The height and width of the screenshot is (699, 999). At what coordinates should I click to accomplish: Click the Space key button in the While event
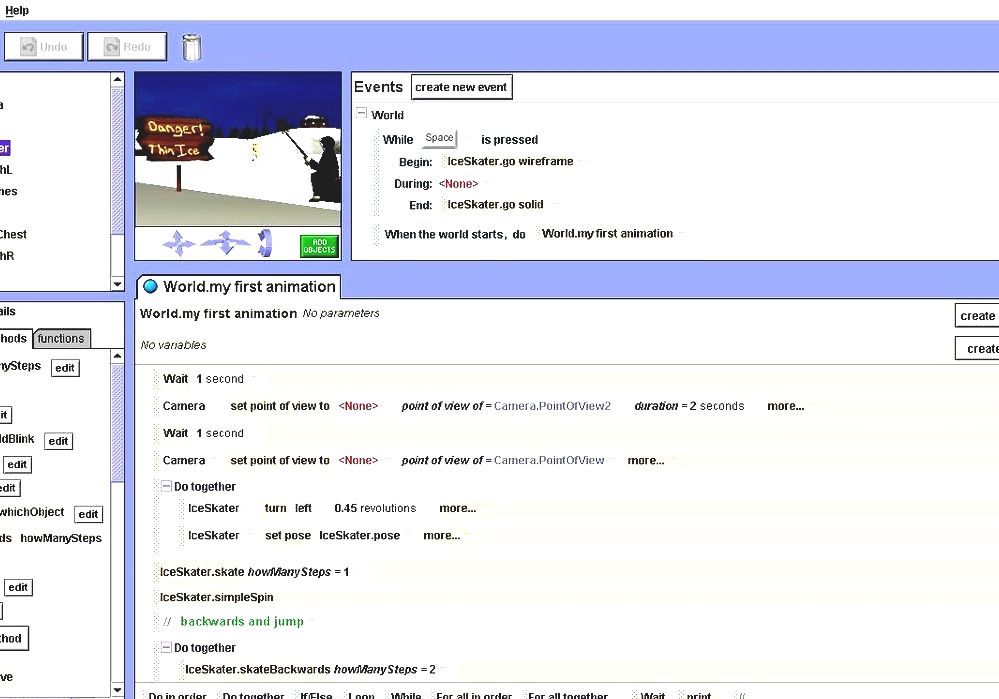(438, 138)
